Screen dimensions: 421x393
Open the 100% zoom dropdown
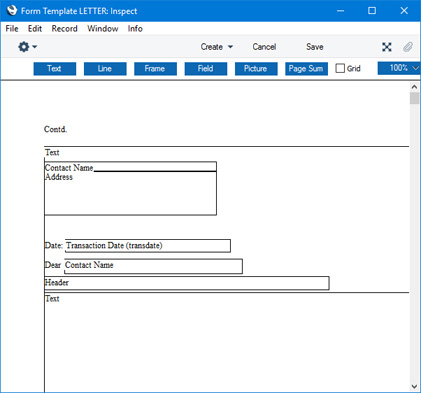[398, 68]
